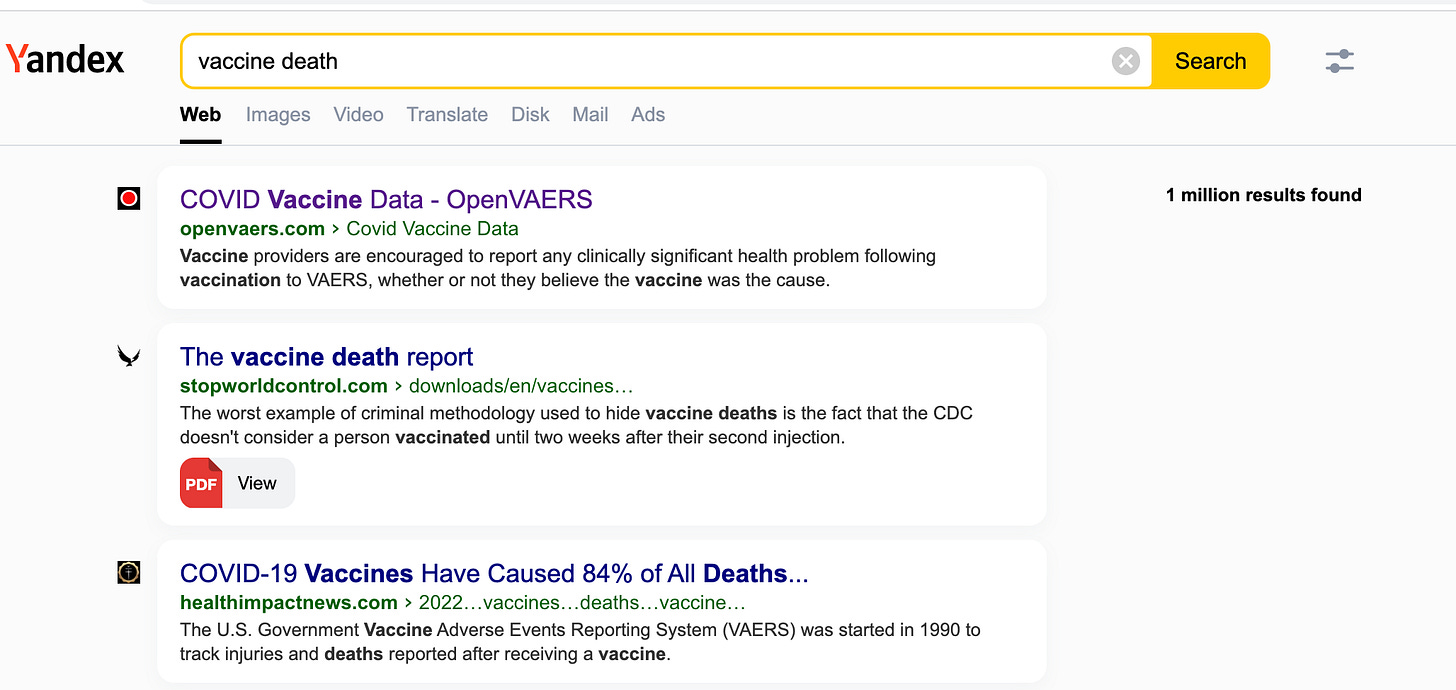The image size is (1456, 690).
Task: Click the openvaers.com domain link
Action: tap(252, 229)
